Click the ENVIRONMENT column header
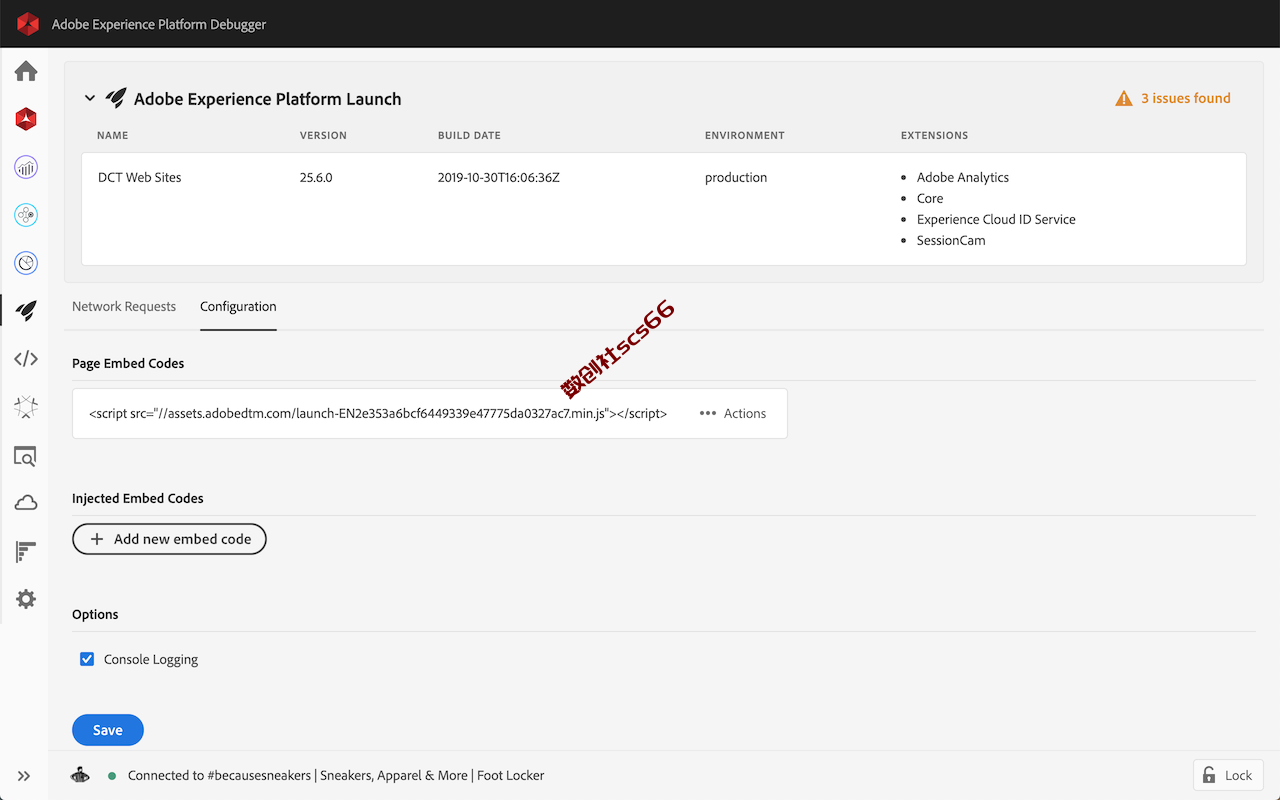1280x800 pixels. [745, 135]
